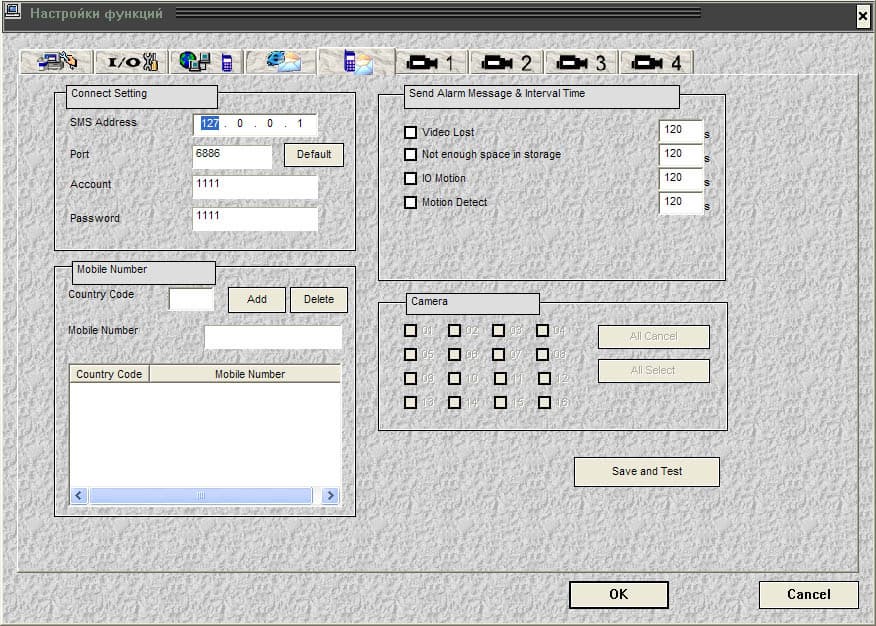Tick camera 12 checkbox
Image resolution: width=876 pixels, height=626 pixels.
(x=544, y=379)
